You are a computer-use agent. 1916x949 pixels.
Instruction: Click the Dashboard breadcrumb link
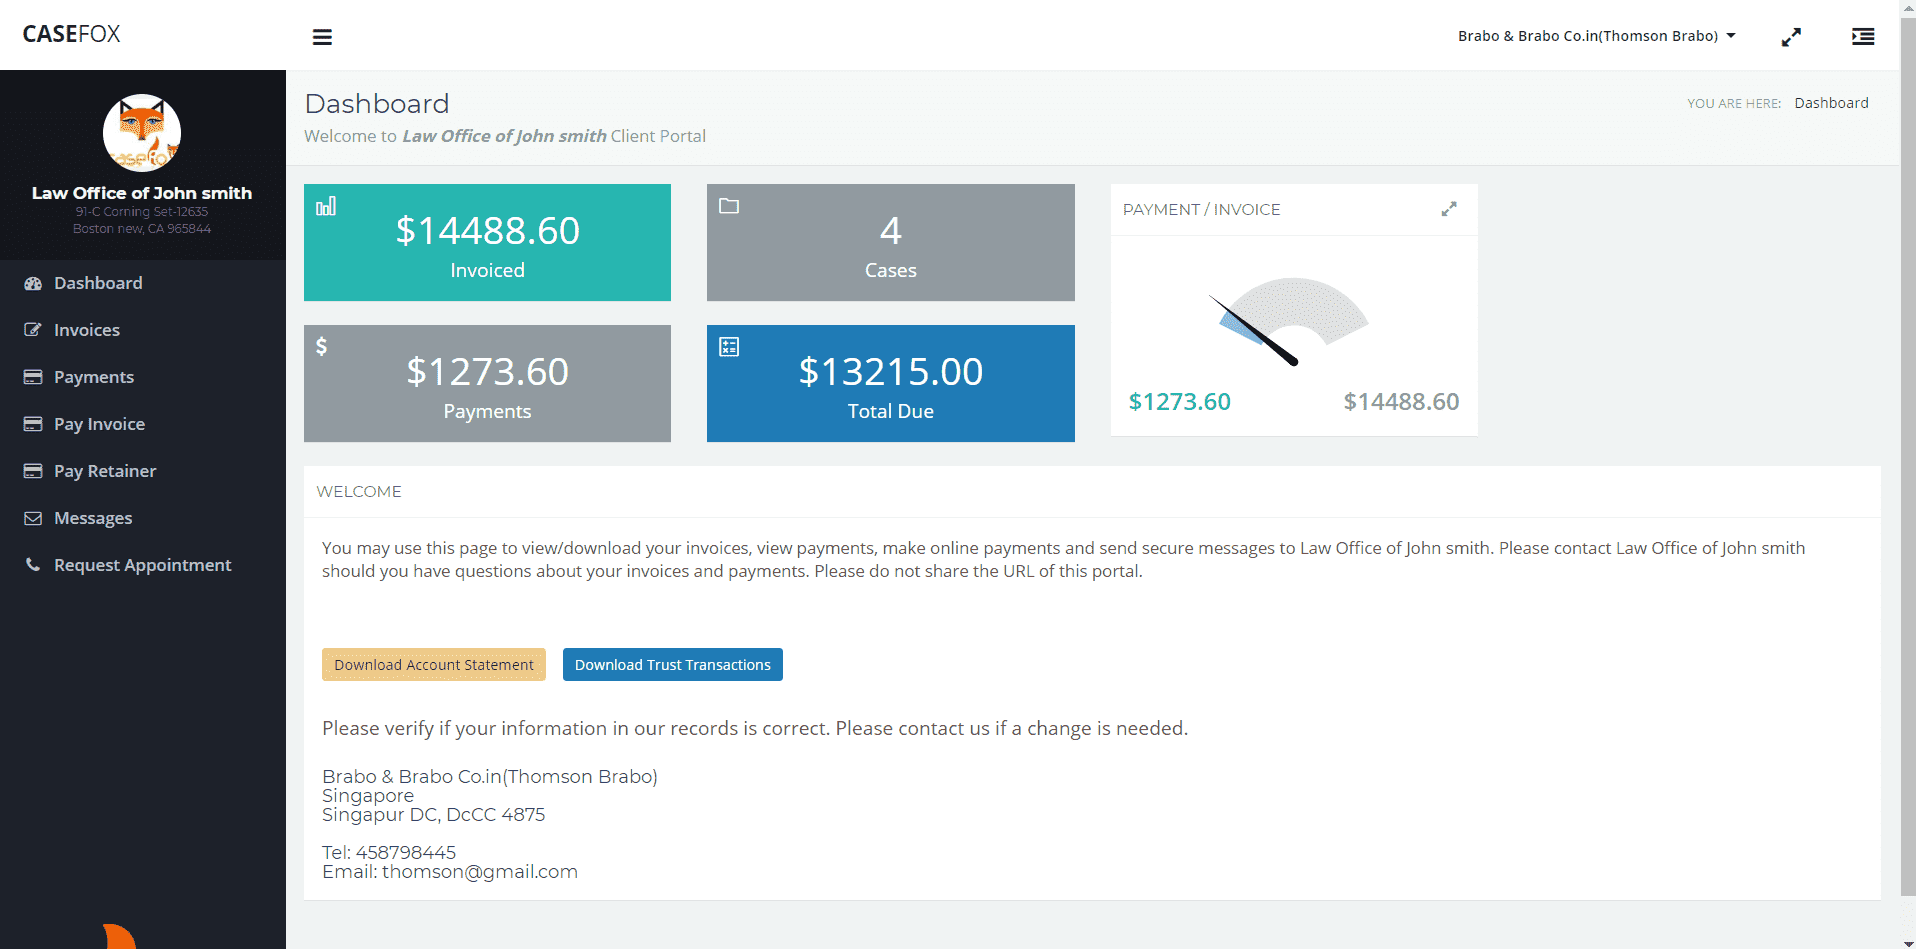coord(1831,103)
